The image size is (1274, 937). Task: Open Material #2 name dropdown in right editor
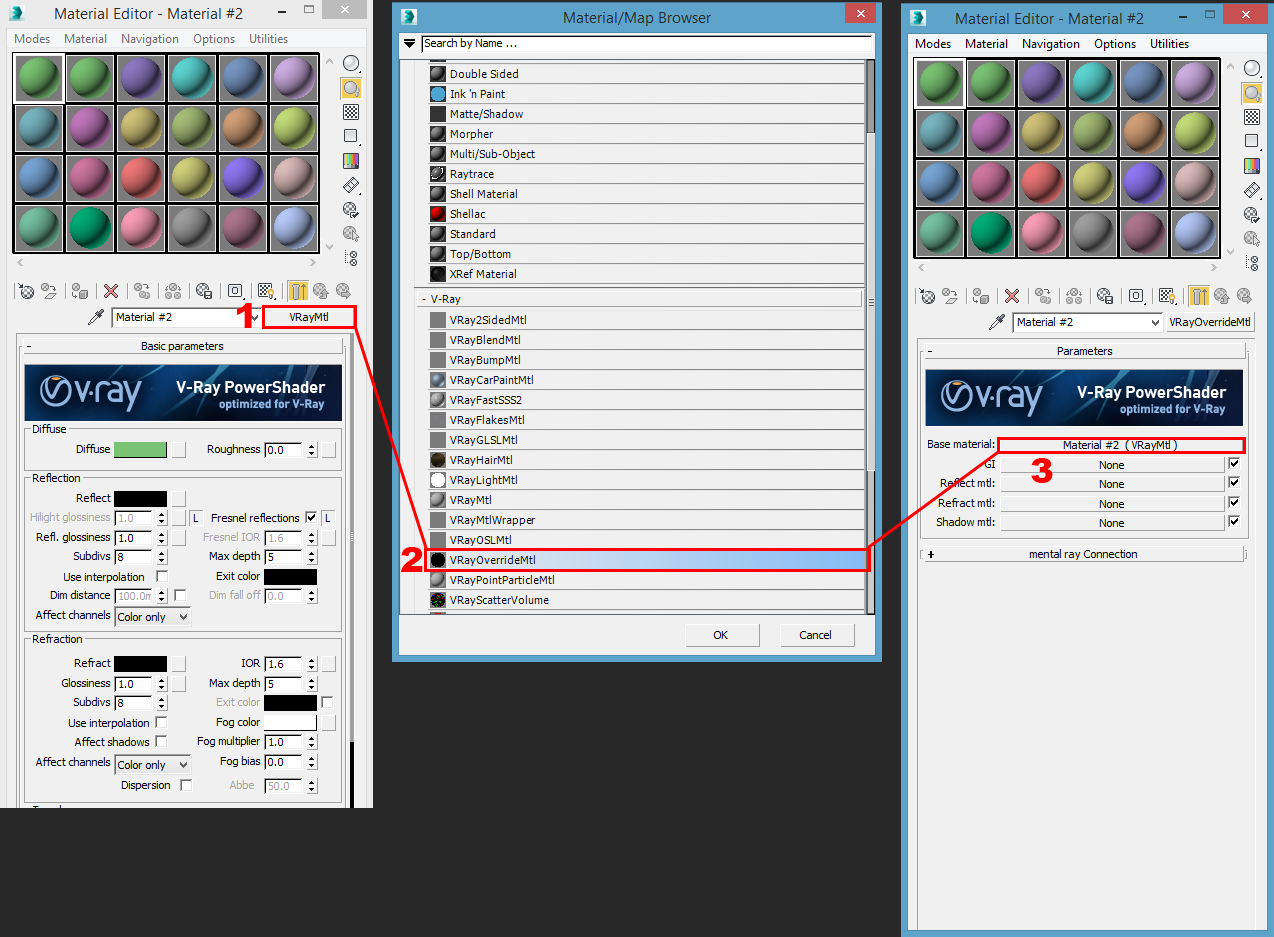pyautogui.click(x=1155, y=322)
